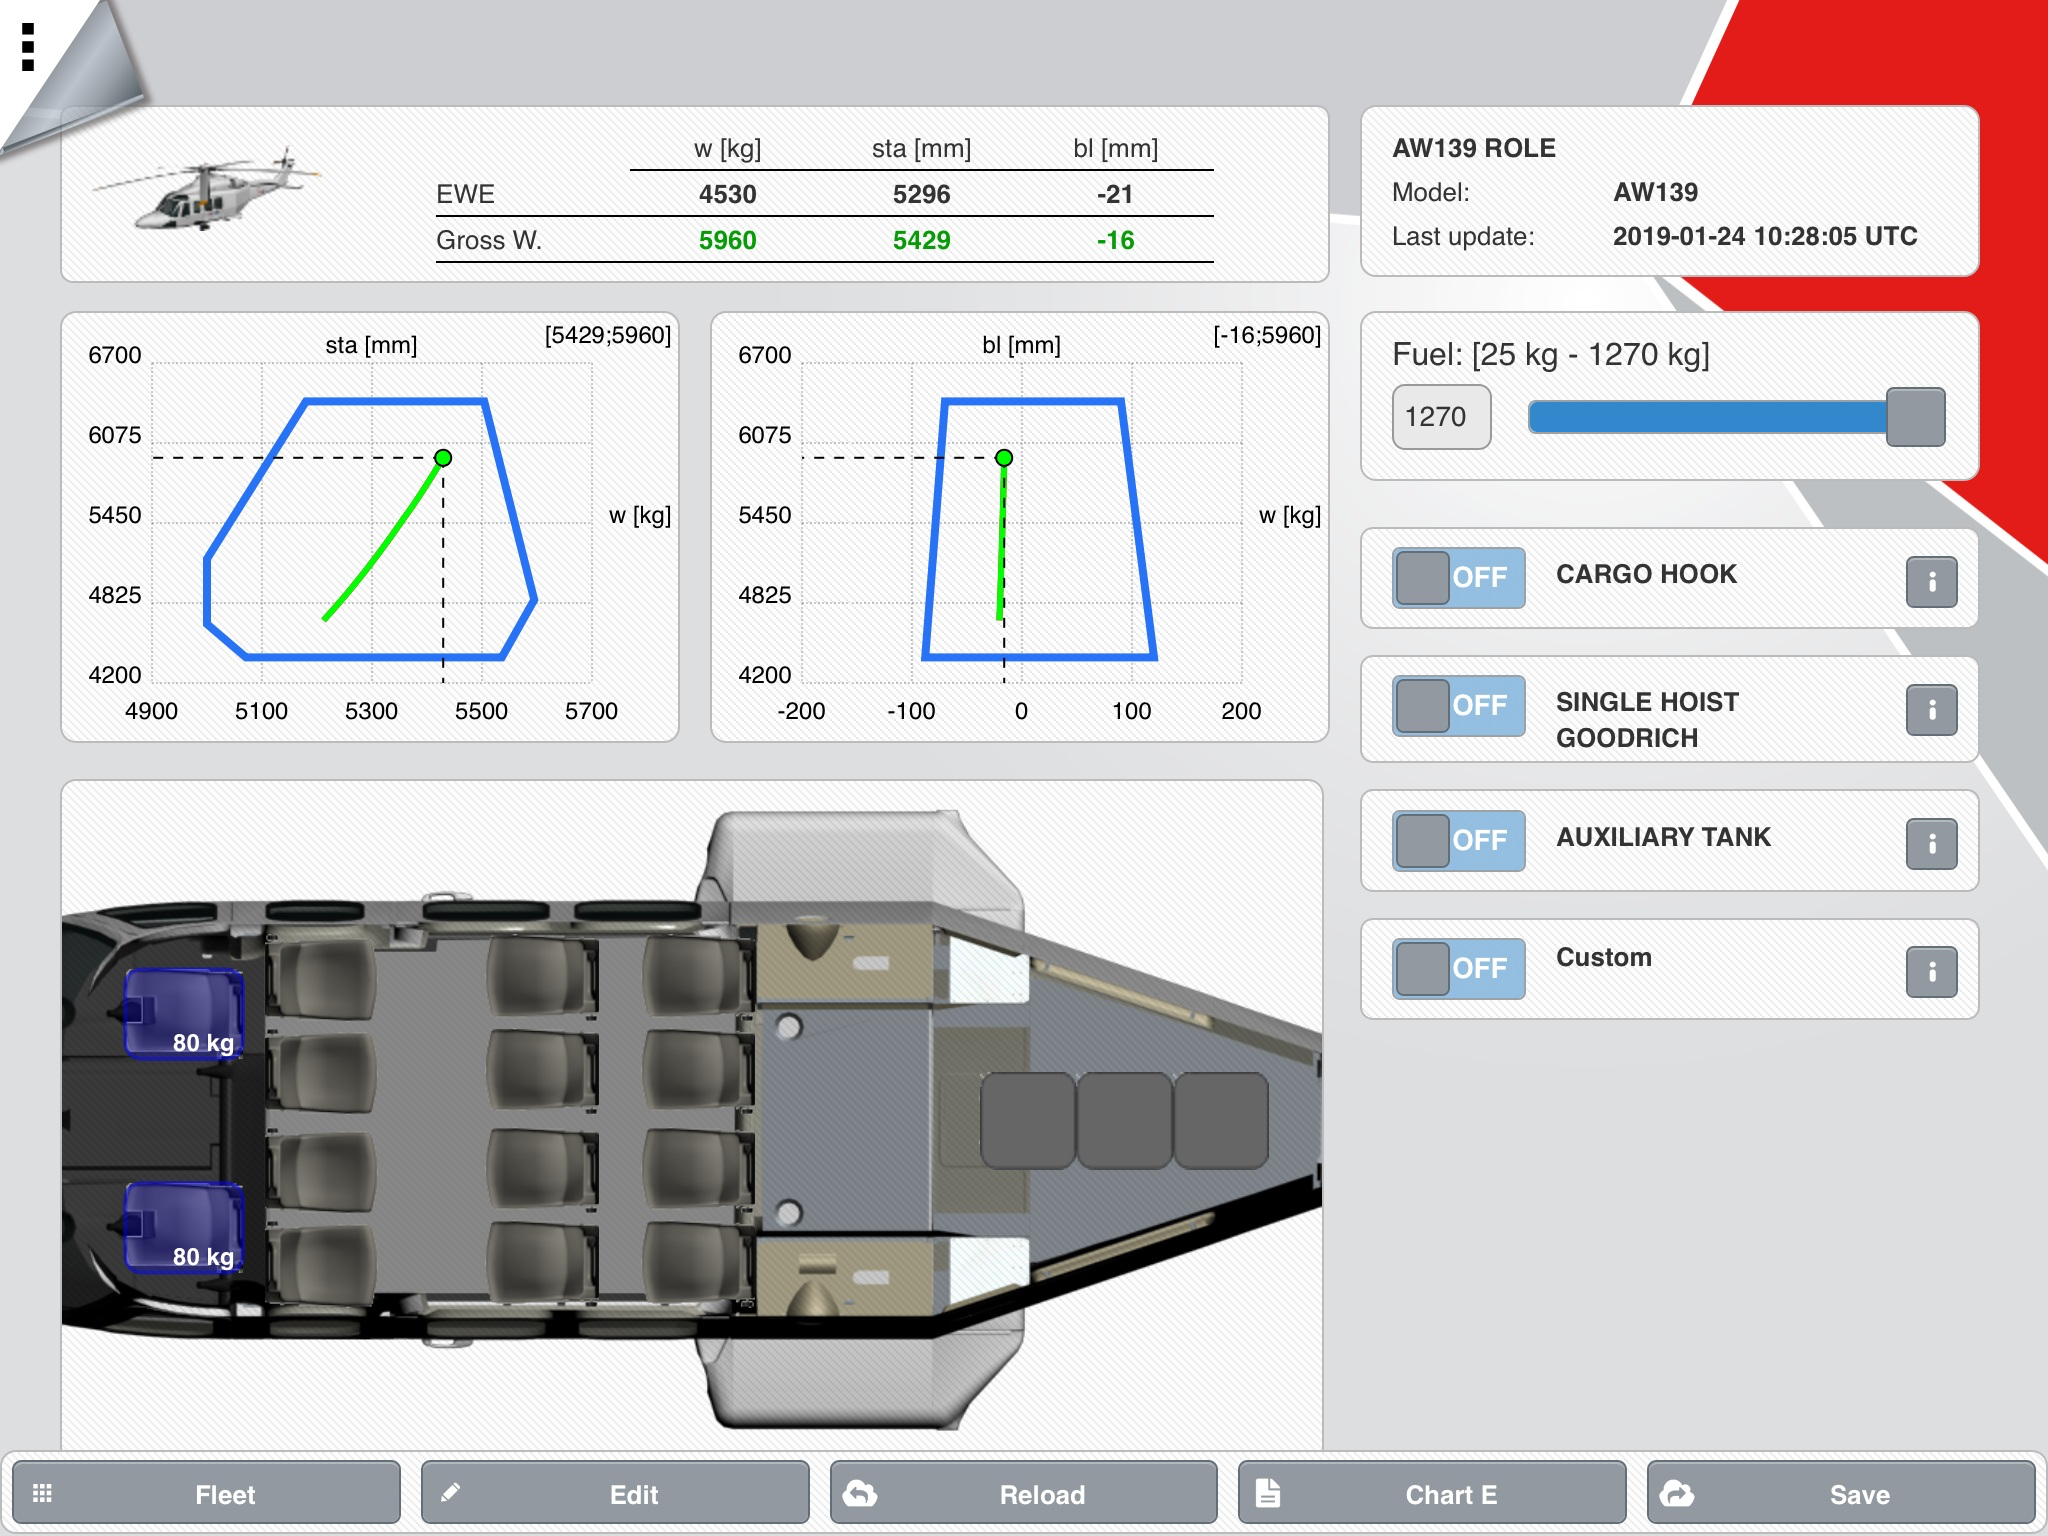Click the green CG point on bl chart
2048x1536 pixels.
[1004, 458]
